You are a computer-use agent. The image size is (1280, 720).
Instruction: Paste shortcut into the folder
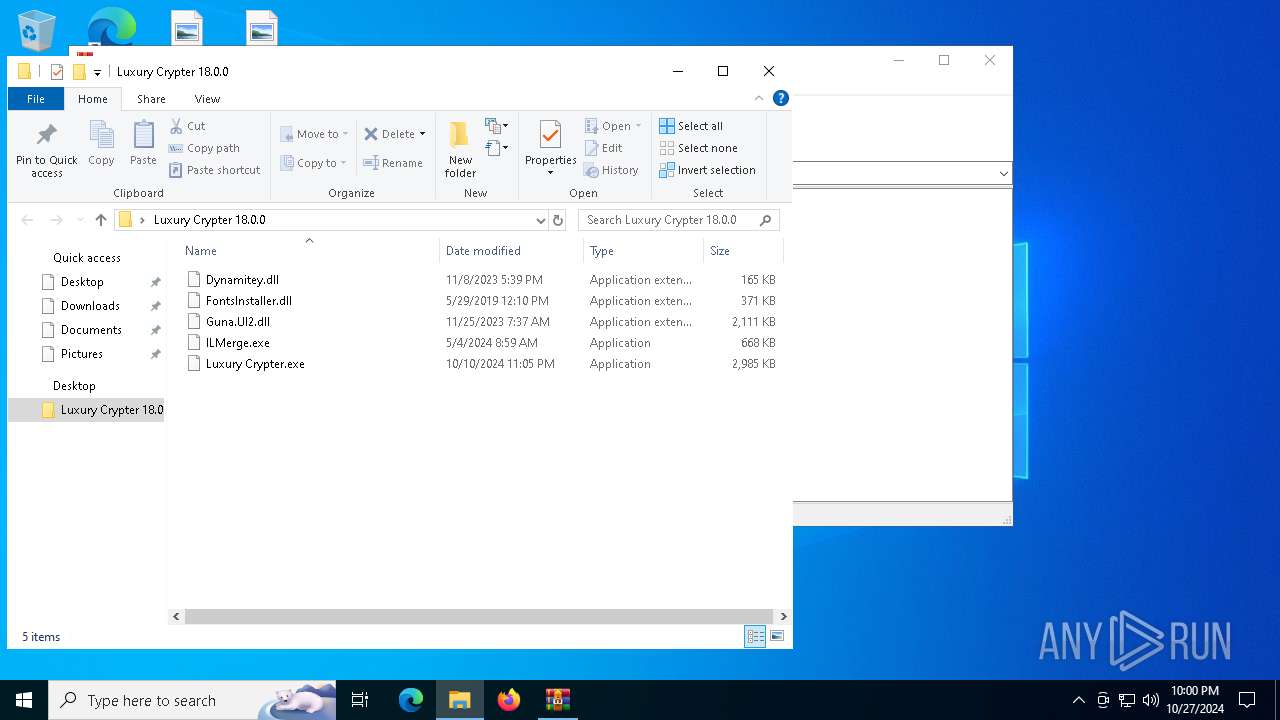point(215,170)
